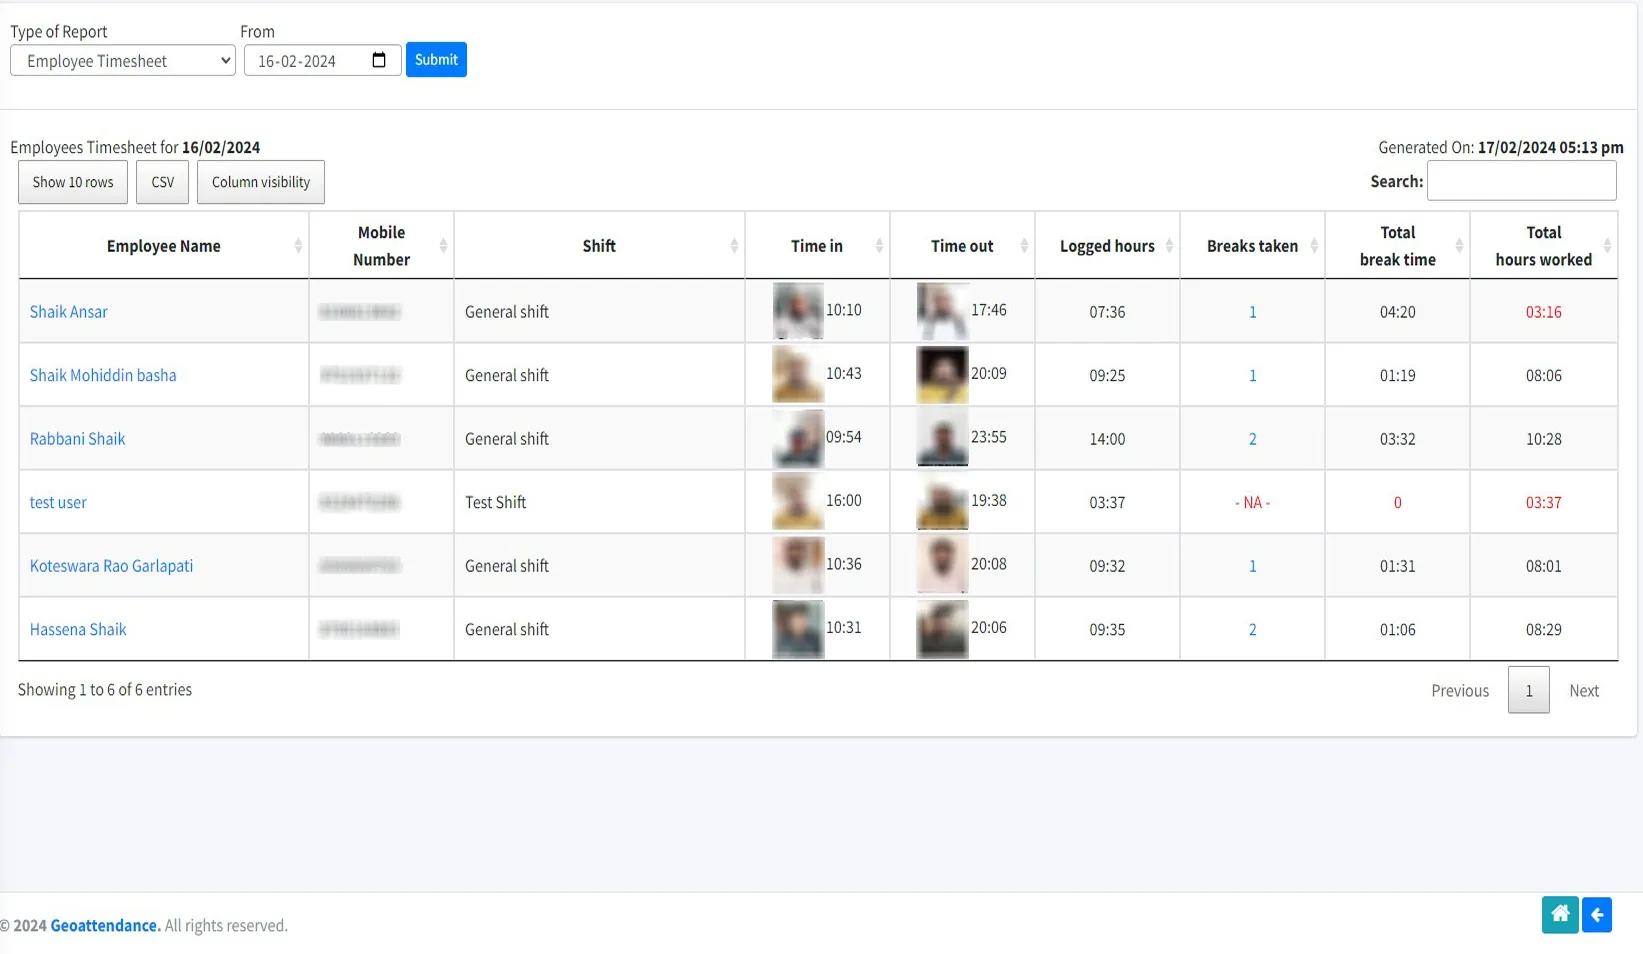View test user's Time in photo
The height and width of the screenshot is (954, 1643).
796,501
